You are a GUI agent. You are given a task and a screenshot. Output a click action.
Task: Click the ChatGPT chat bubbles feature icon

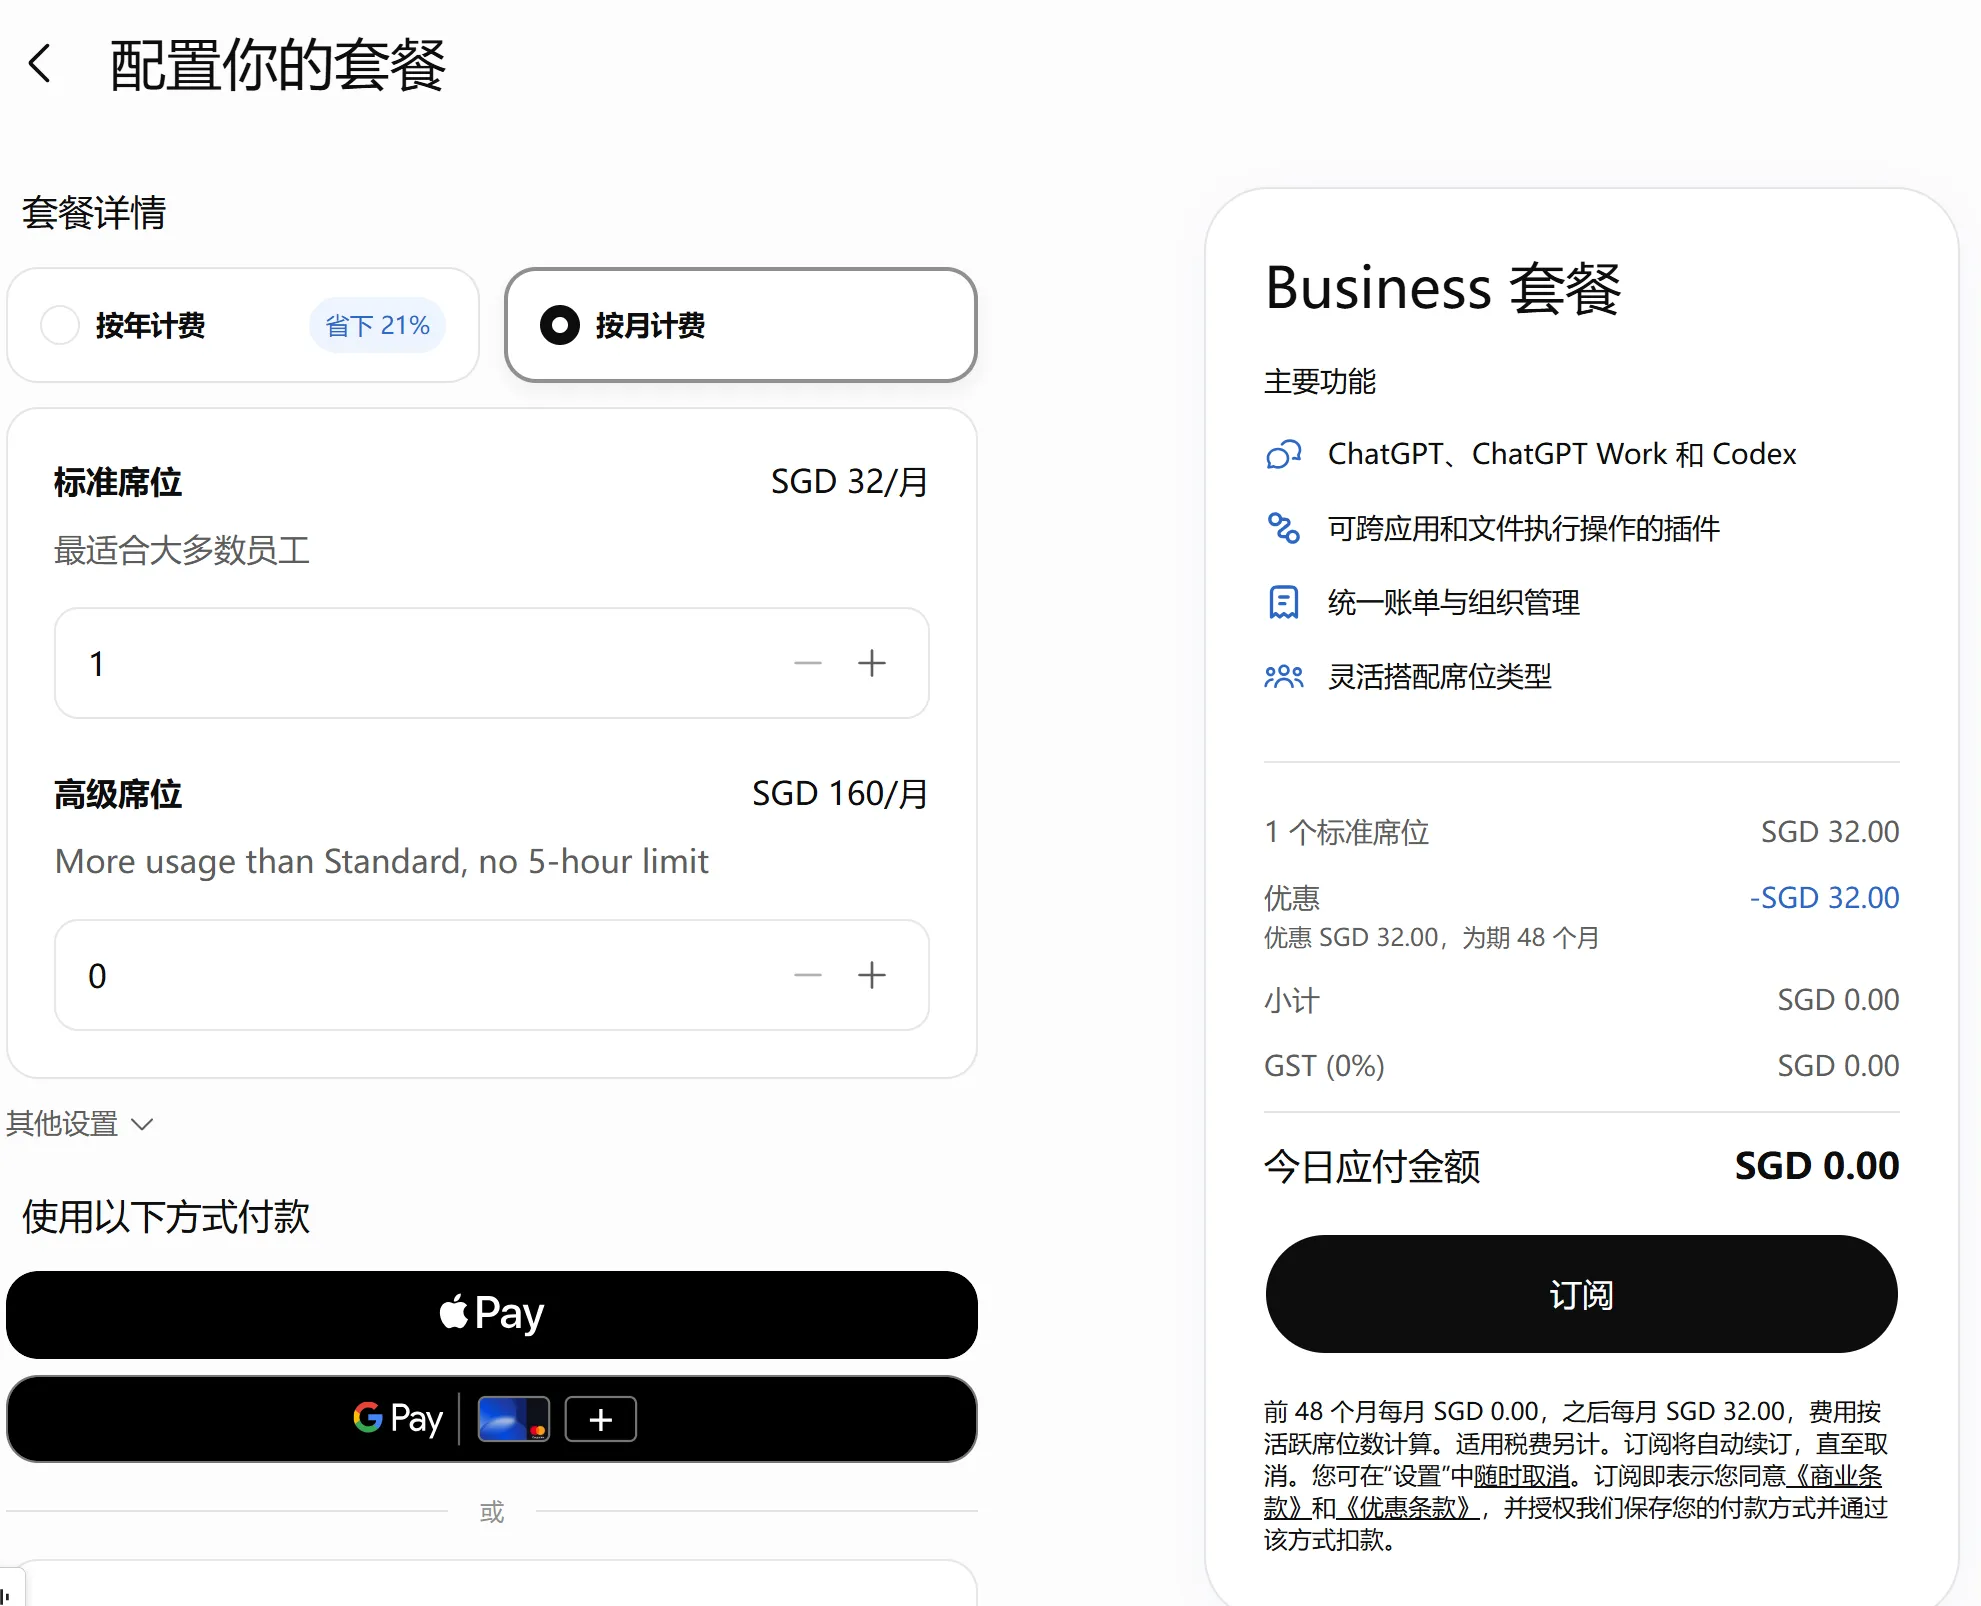1284,454
